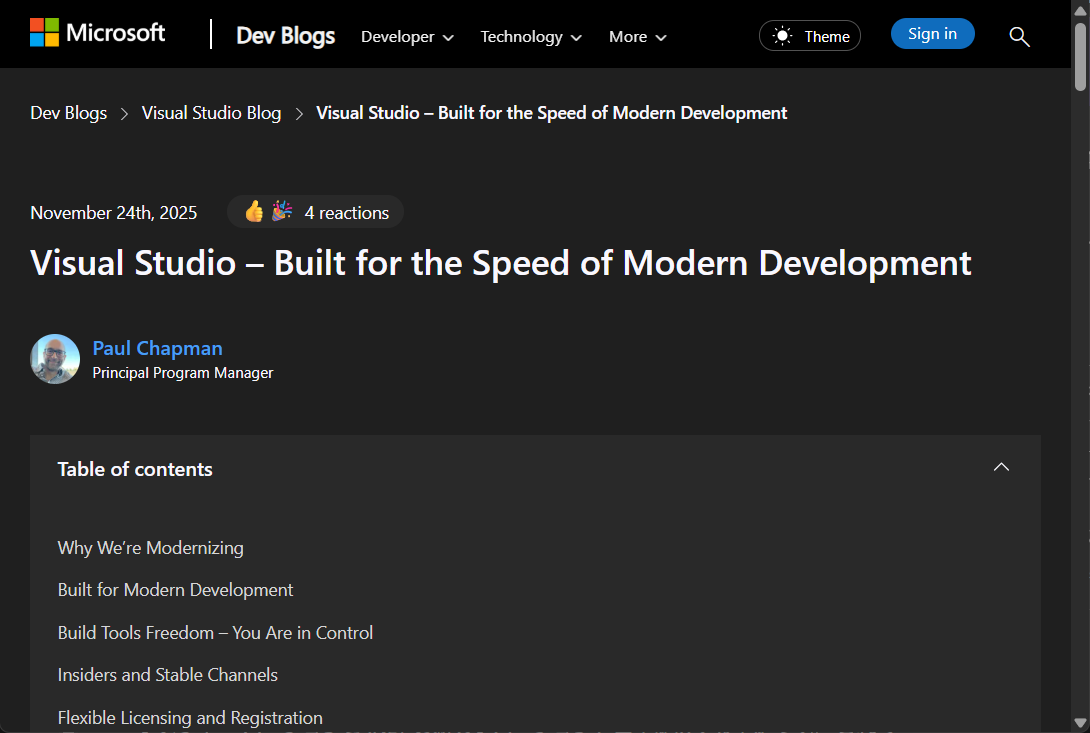Click the up-arrow chevron on Table of contents

[x=1001, y=467]
